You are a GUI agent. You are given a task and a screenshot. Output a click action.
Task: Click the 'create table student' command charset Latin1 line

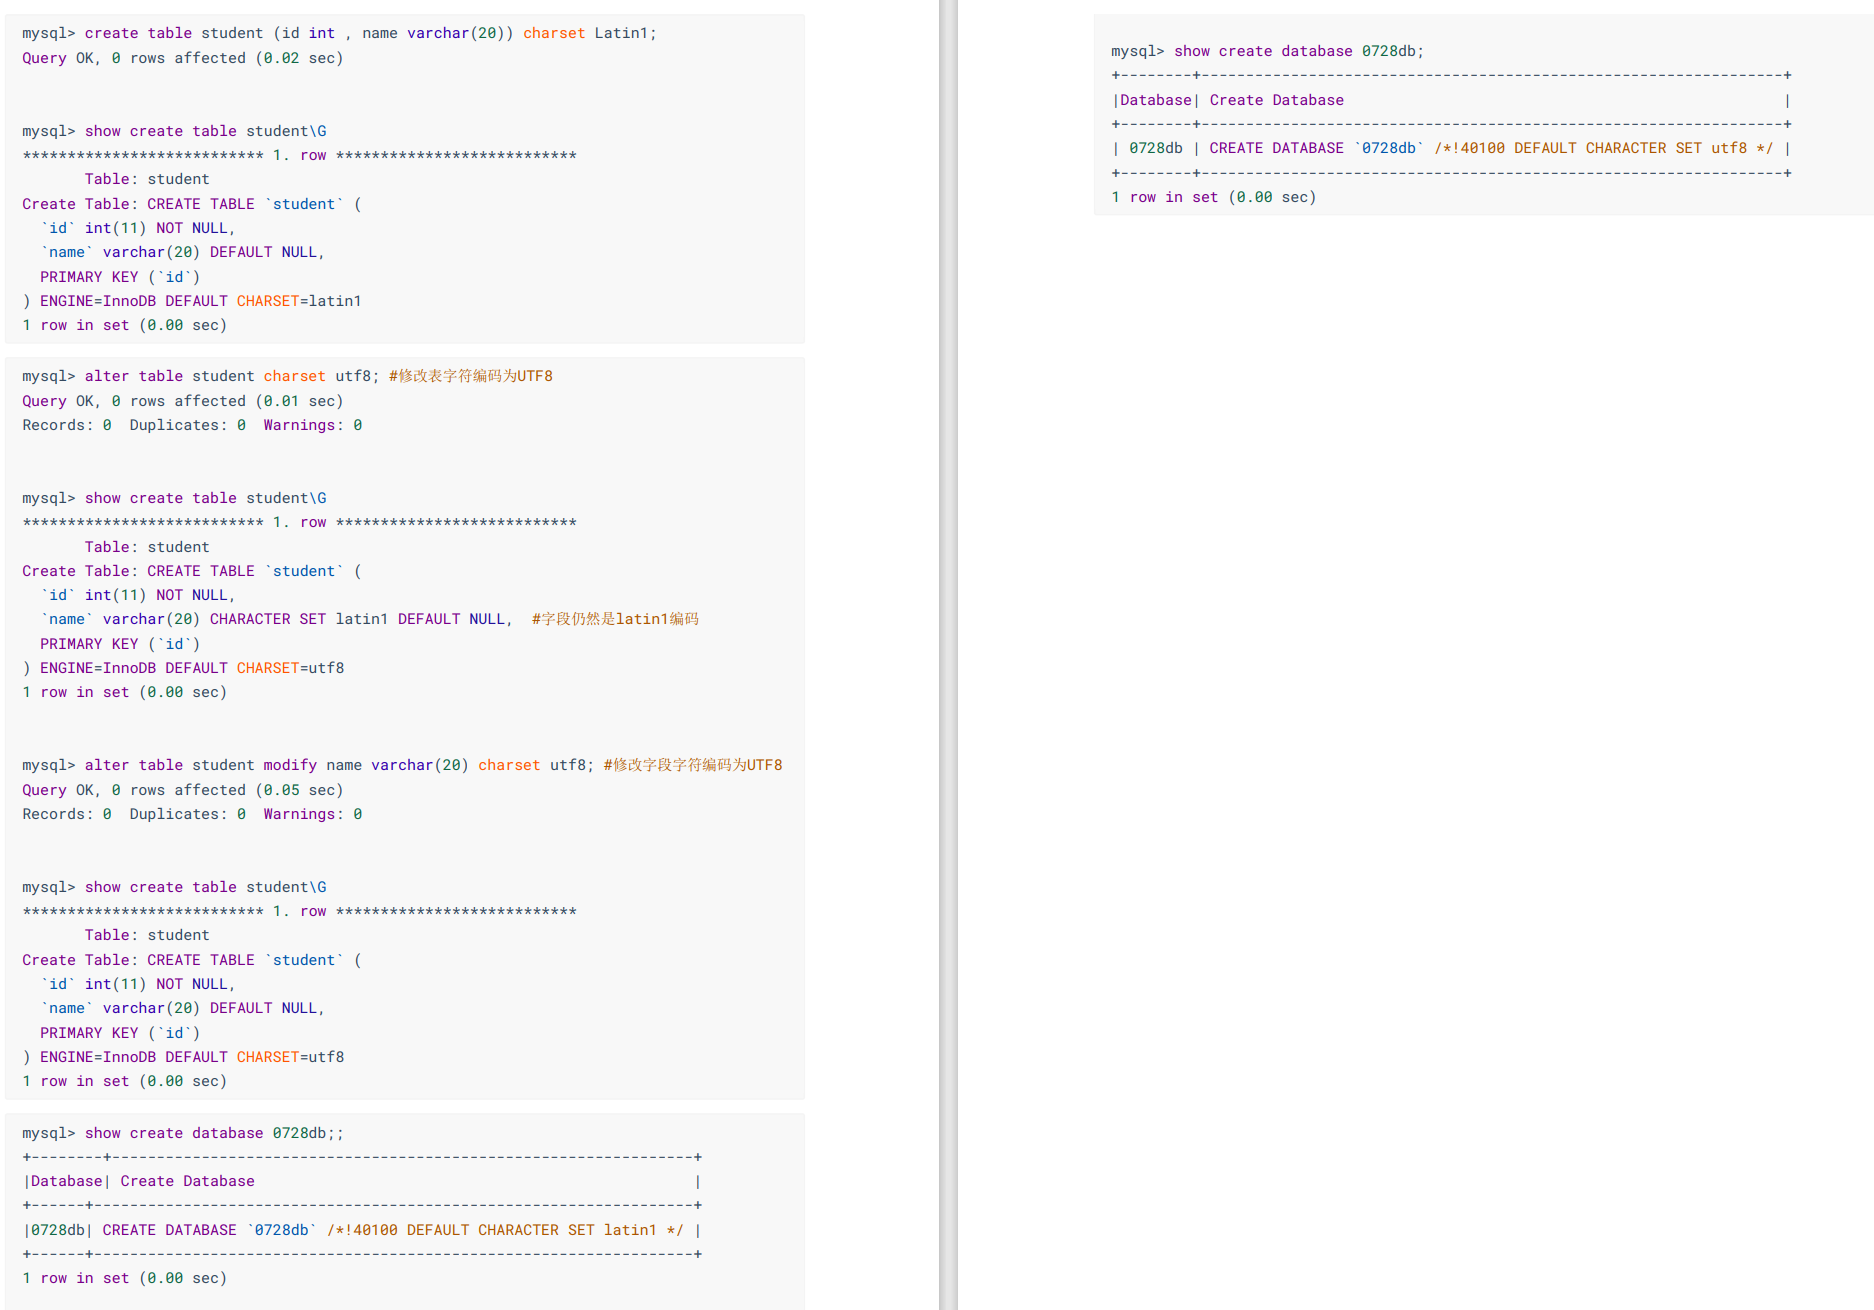[339, 33]
